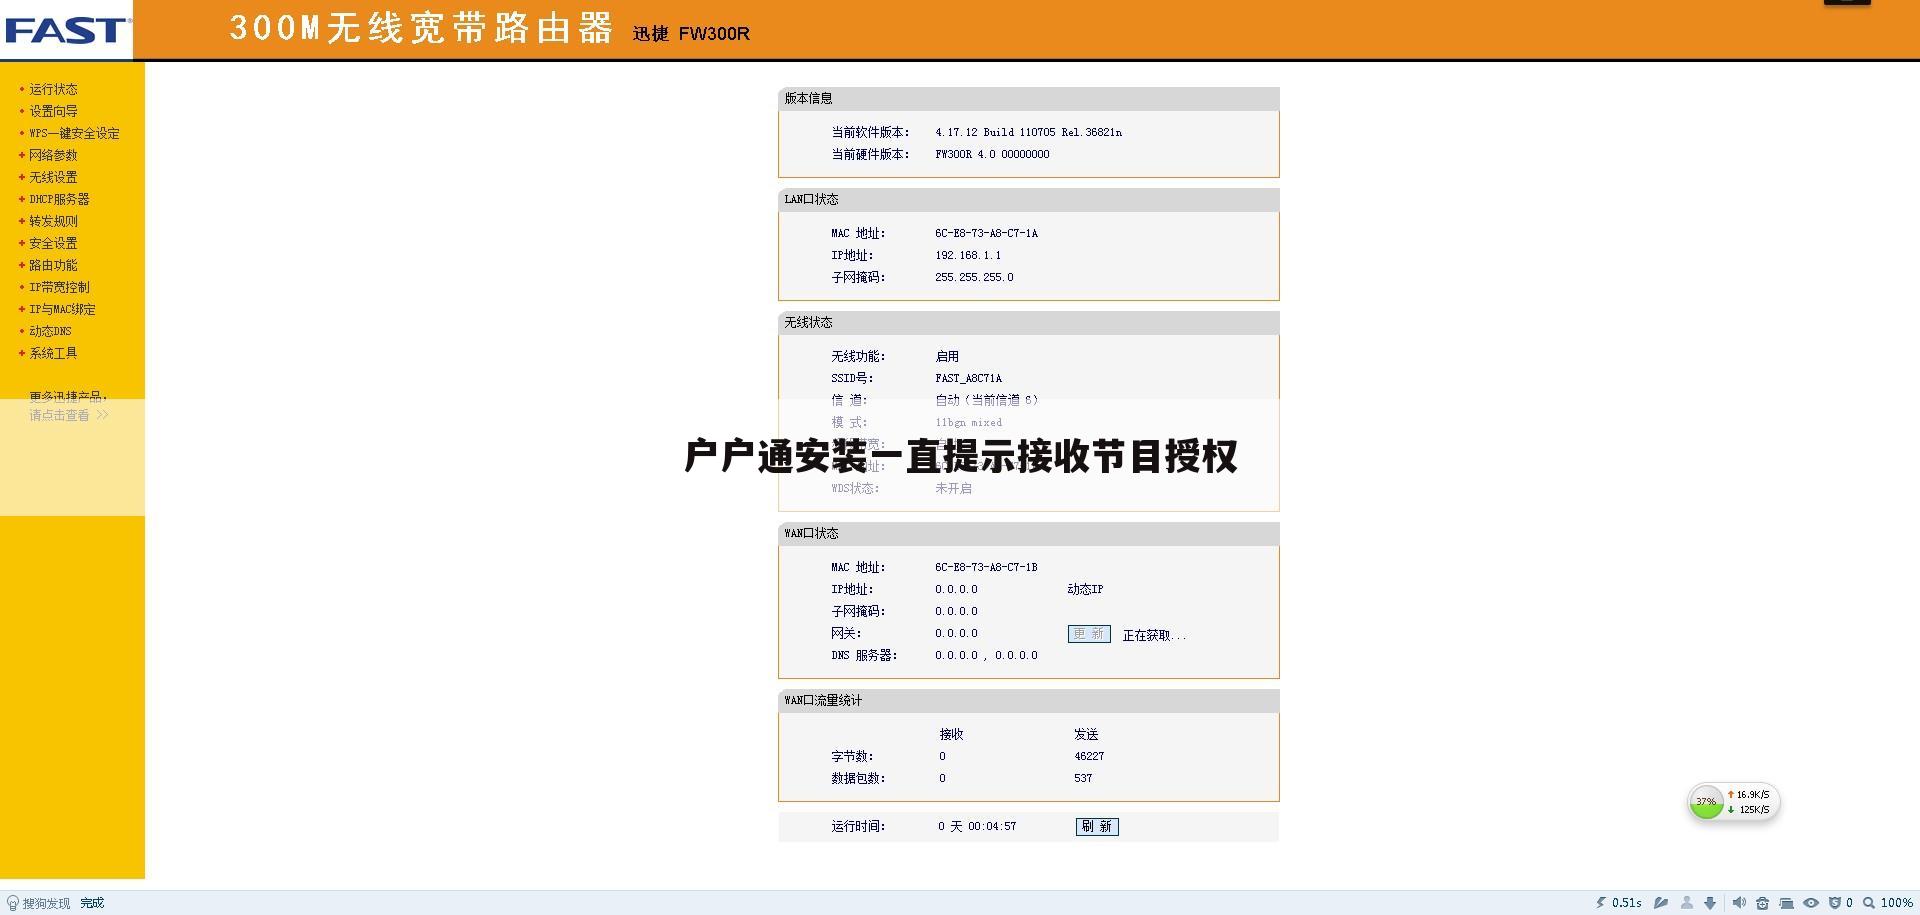Click the 完成 status text at bottom left

[92, 903]
